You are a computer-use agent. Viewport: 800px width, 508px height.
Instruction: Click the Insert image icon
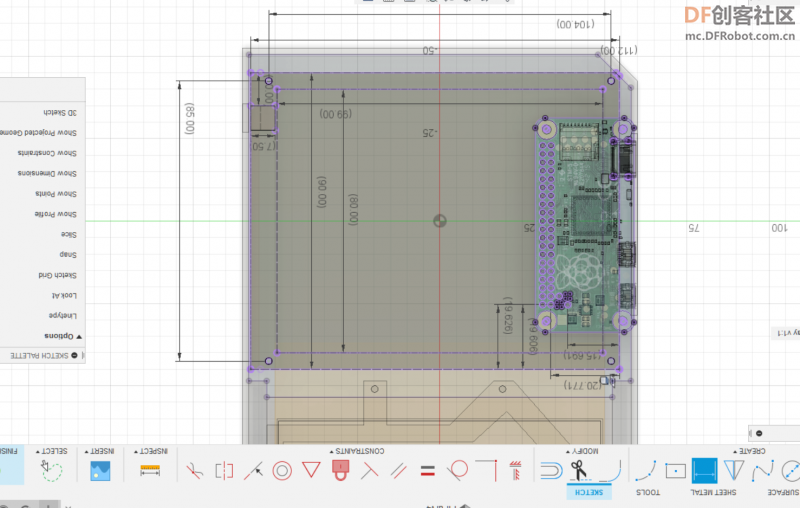pos(100,470)
